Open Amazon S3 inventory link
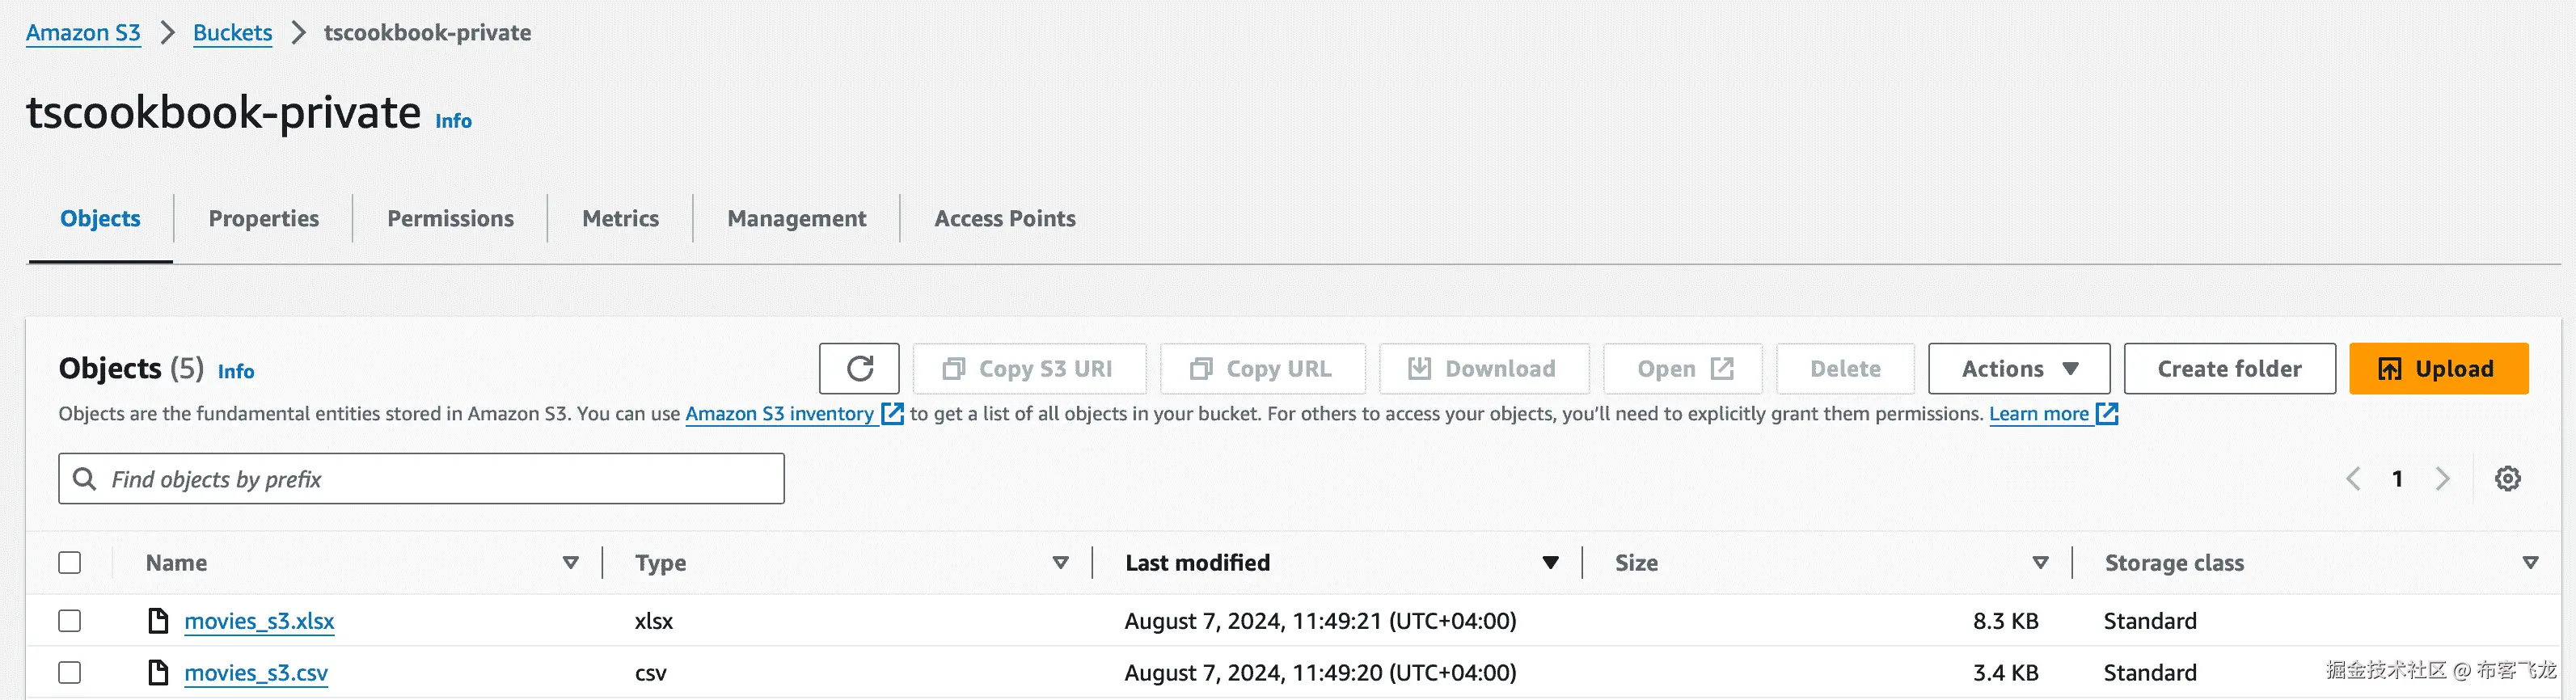Screen dimensions: 2576x700 point(779,414)
